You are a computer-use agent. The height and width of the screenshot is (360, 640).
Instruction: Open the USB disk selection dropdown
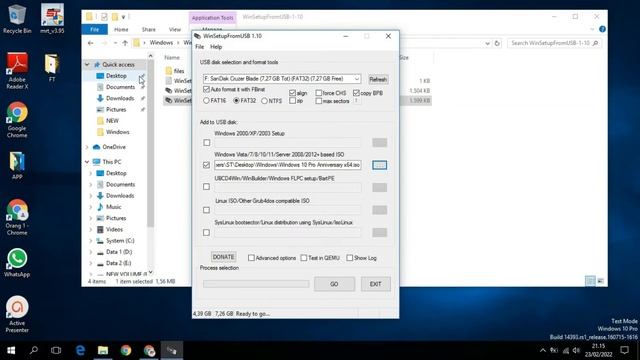(357, 79)
